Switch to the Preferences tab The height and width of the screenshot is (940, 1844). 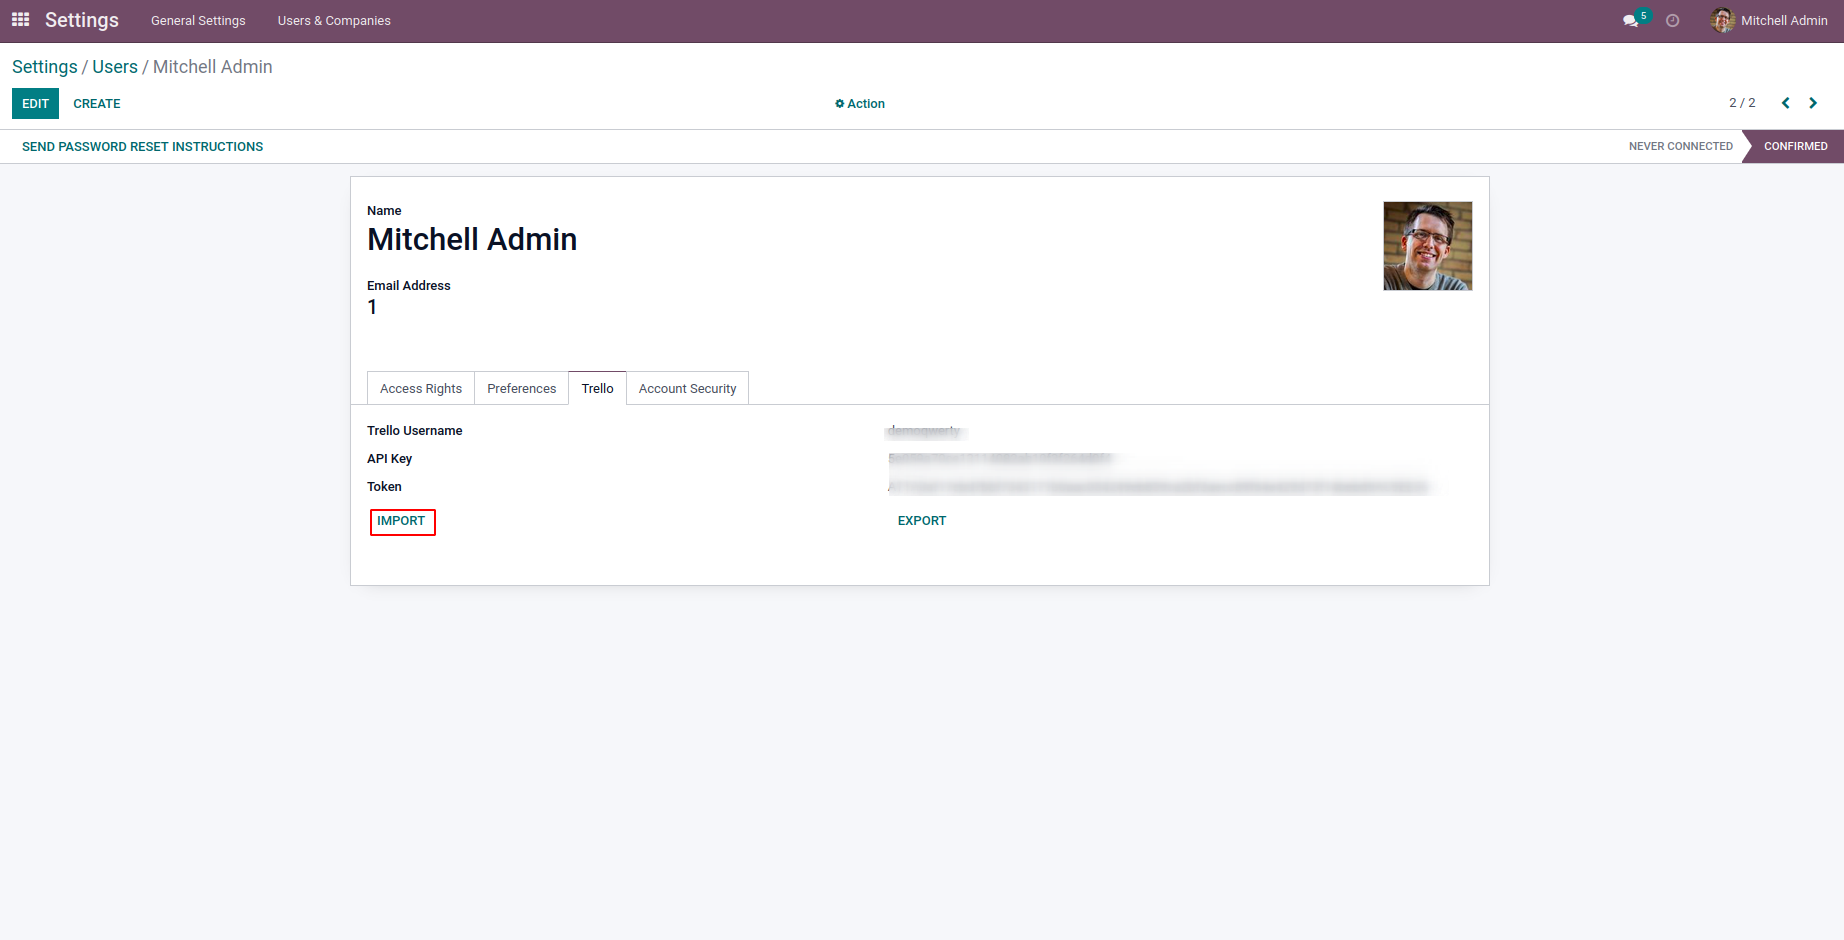point(521,389)
